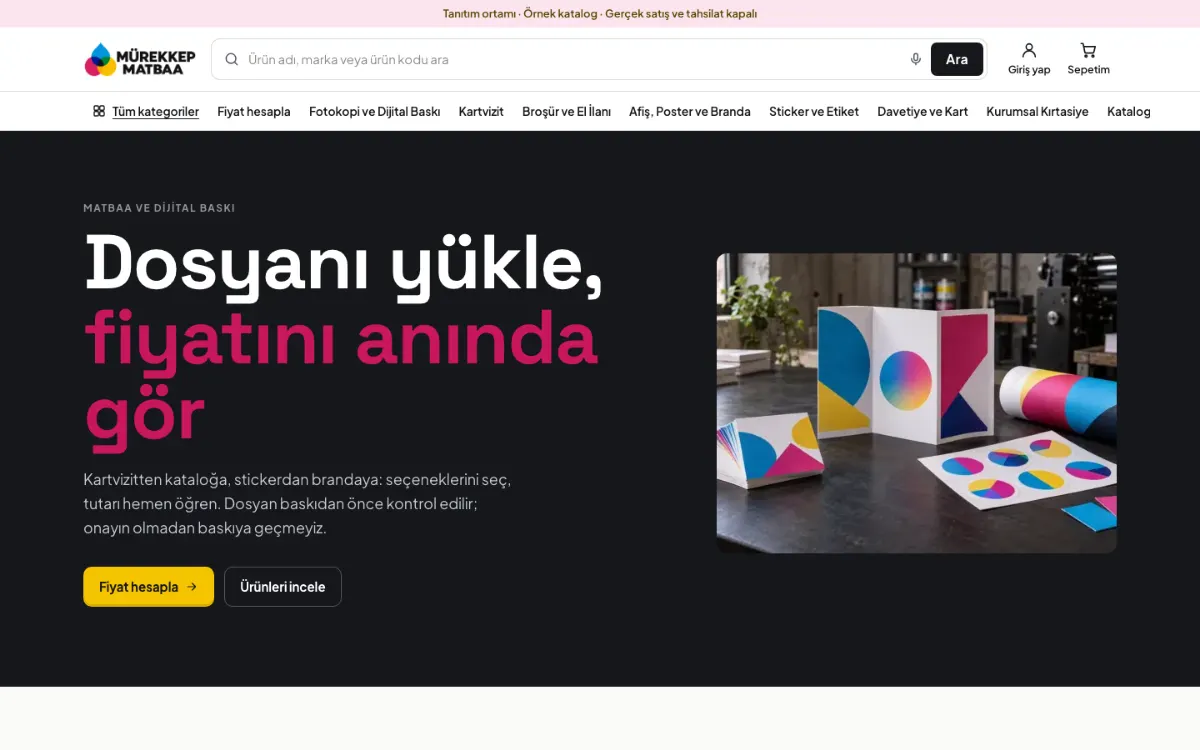Click the Tüm kategoriler grid icon
Viewport: 1200px width, 750px height.
99,111
